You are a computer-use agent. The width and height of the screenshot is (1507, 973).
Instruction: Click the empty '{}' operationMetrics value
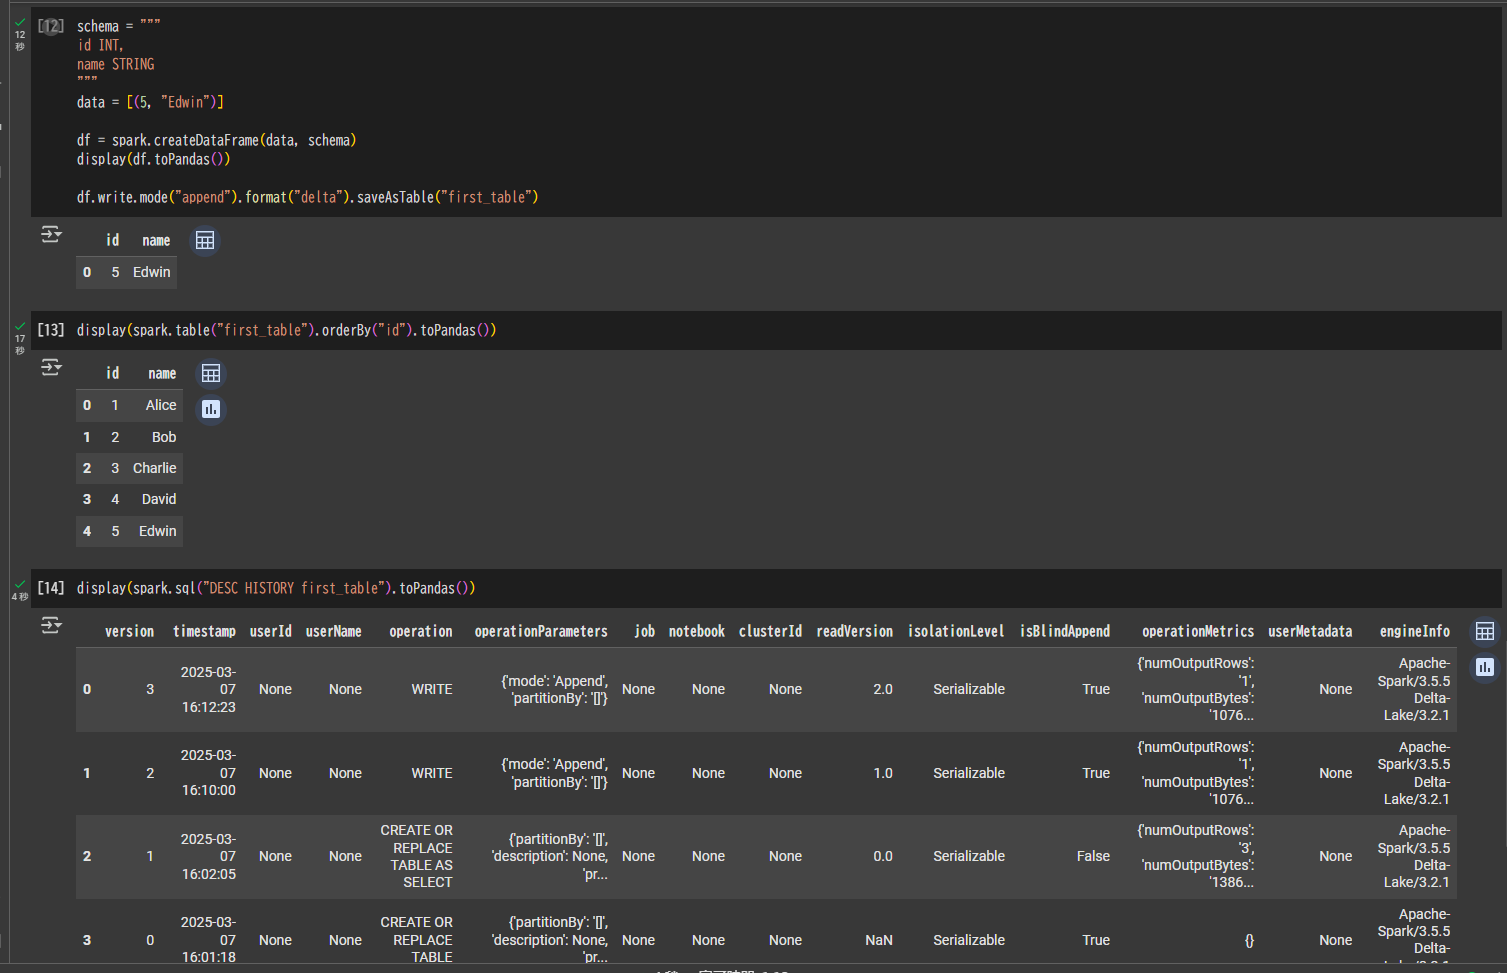click(1249, 941)
